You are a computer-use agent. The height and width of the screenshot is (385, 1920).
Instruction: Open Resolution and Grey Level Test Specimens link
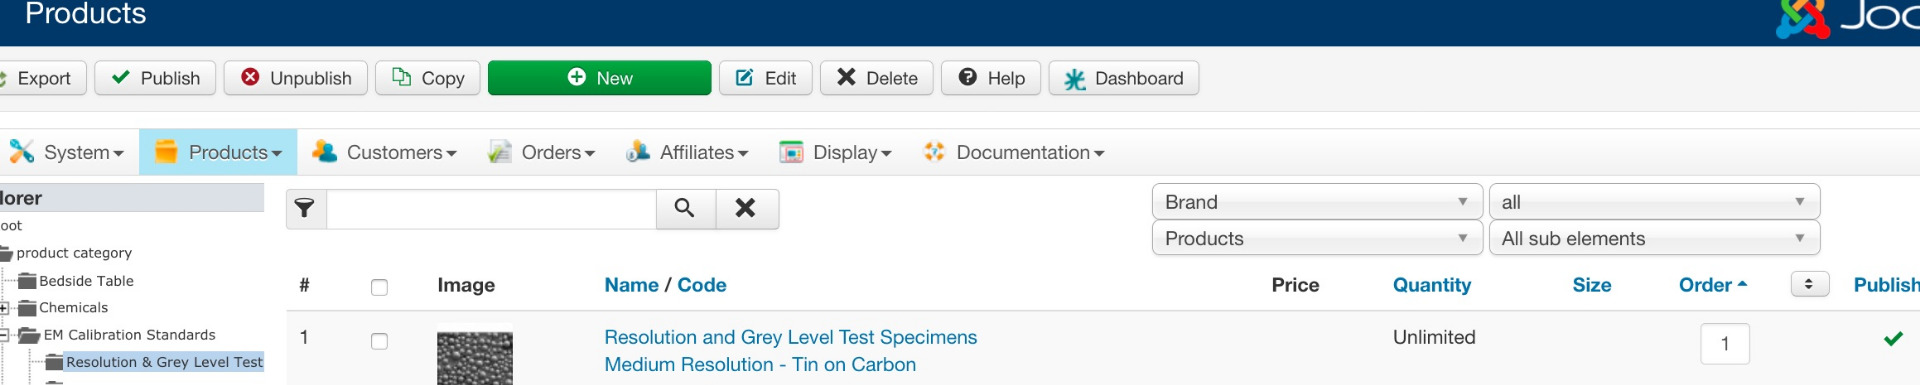790,338
